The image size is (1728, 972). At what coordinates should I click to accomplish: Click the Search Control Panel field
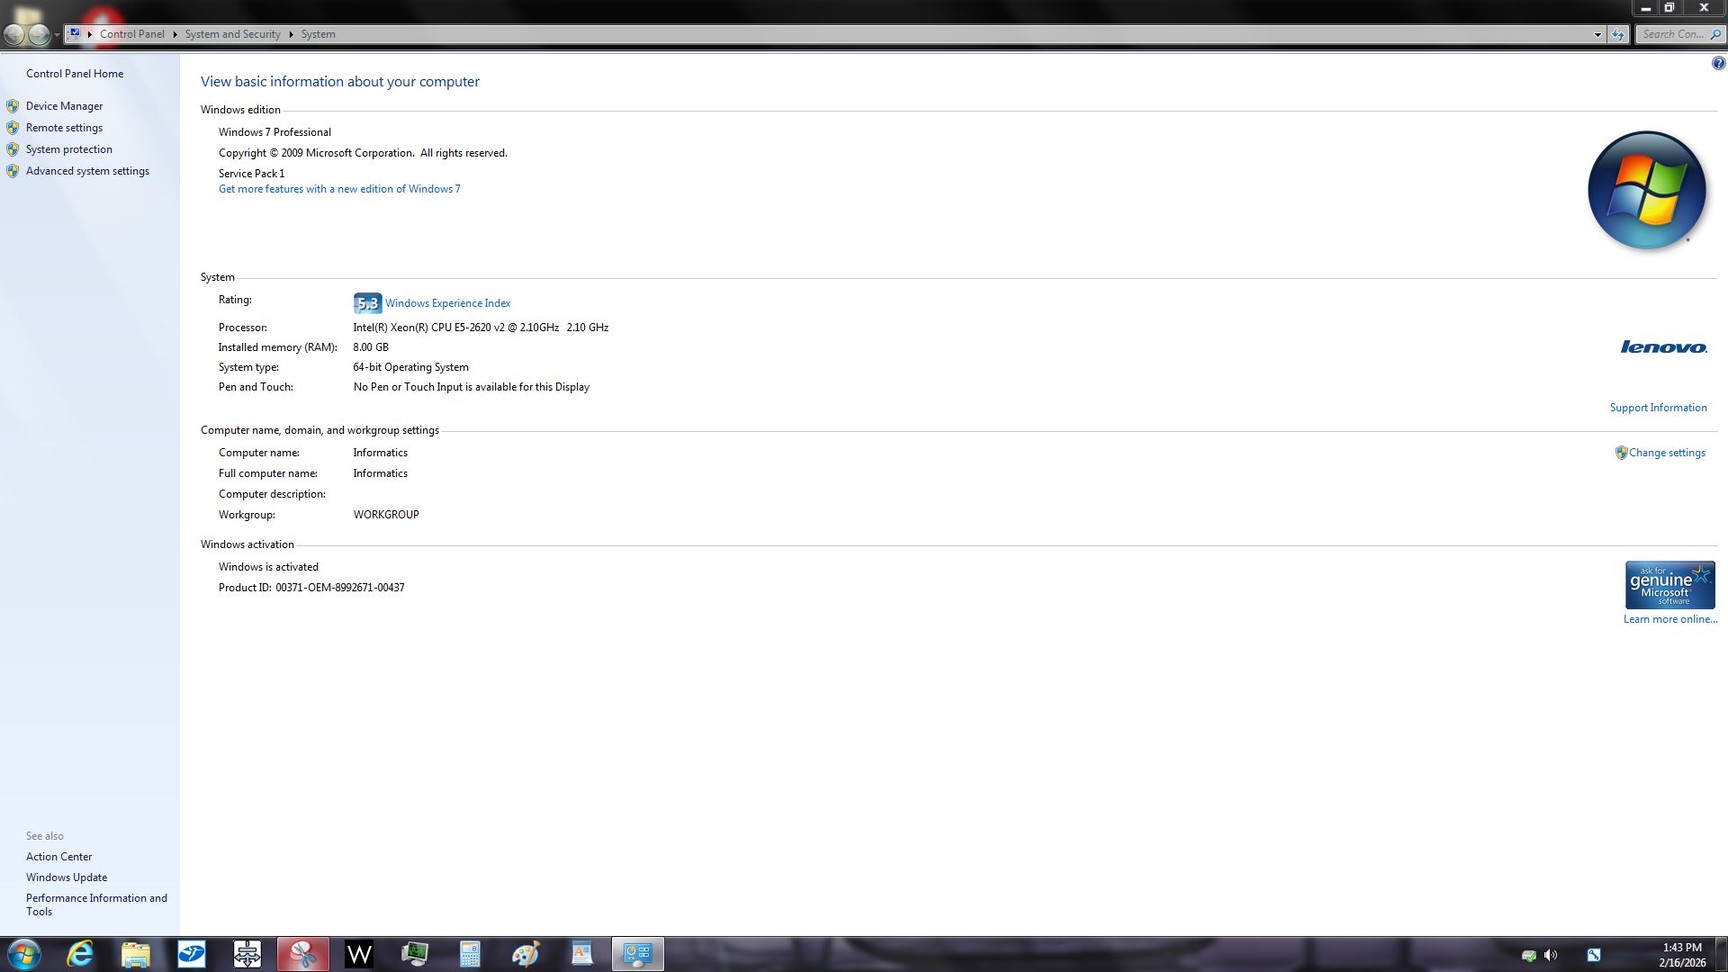coord(1673,34)
